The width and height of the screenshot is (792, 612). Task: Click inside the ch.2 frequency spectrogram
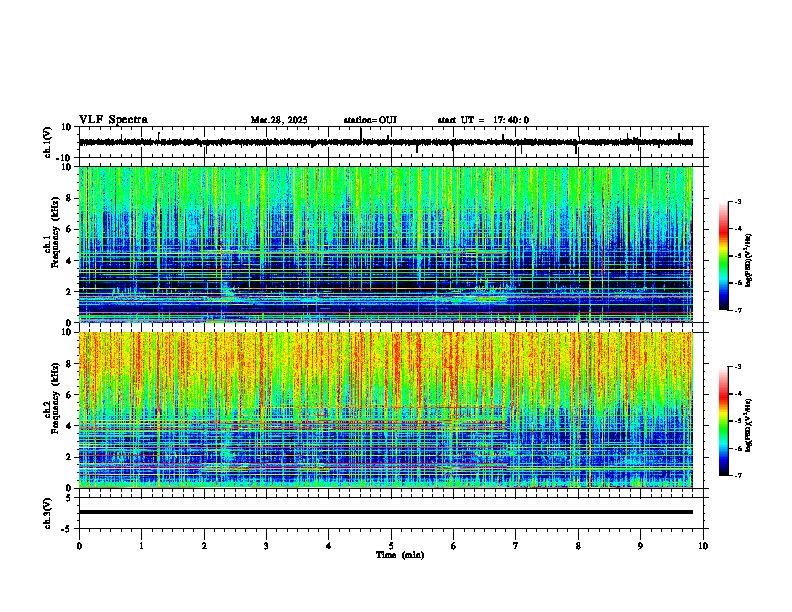coord(386,410)
